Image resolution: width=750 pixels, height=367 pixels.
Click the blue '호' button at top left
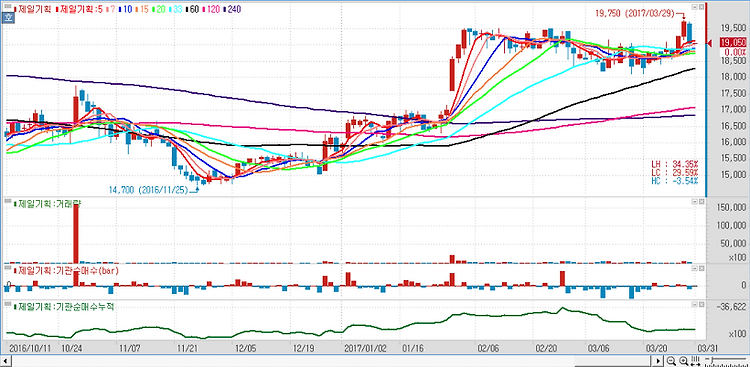(8, 18)
